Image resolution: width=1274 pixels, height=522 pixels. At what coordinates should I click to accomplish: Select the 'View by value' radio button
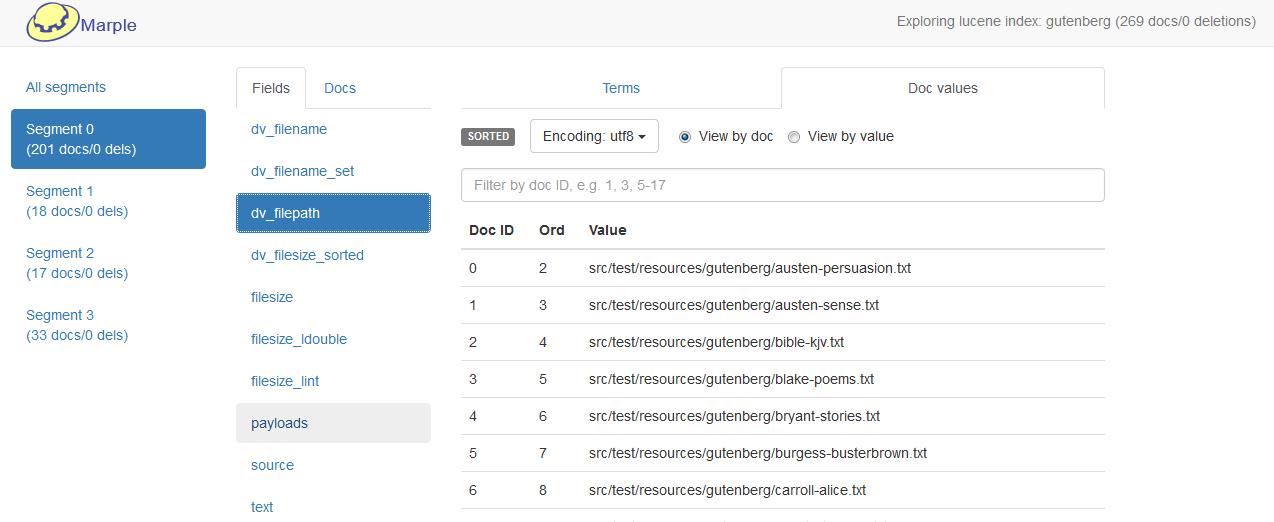click(794, 137)
